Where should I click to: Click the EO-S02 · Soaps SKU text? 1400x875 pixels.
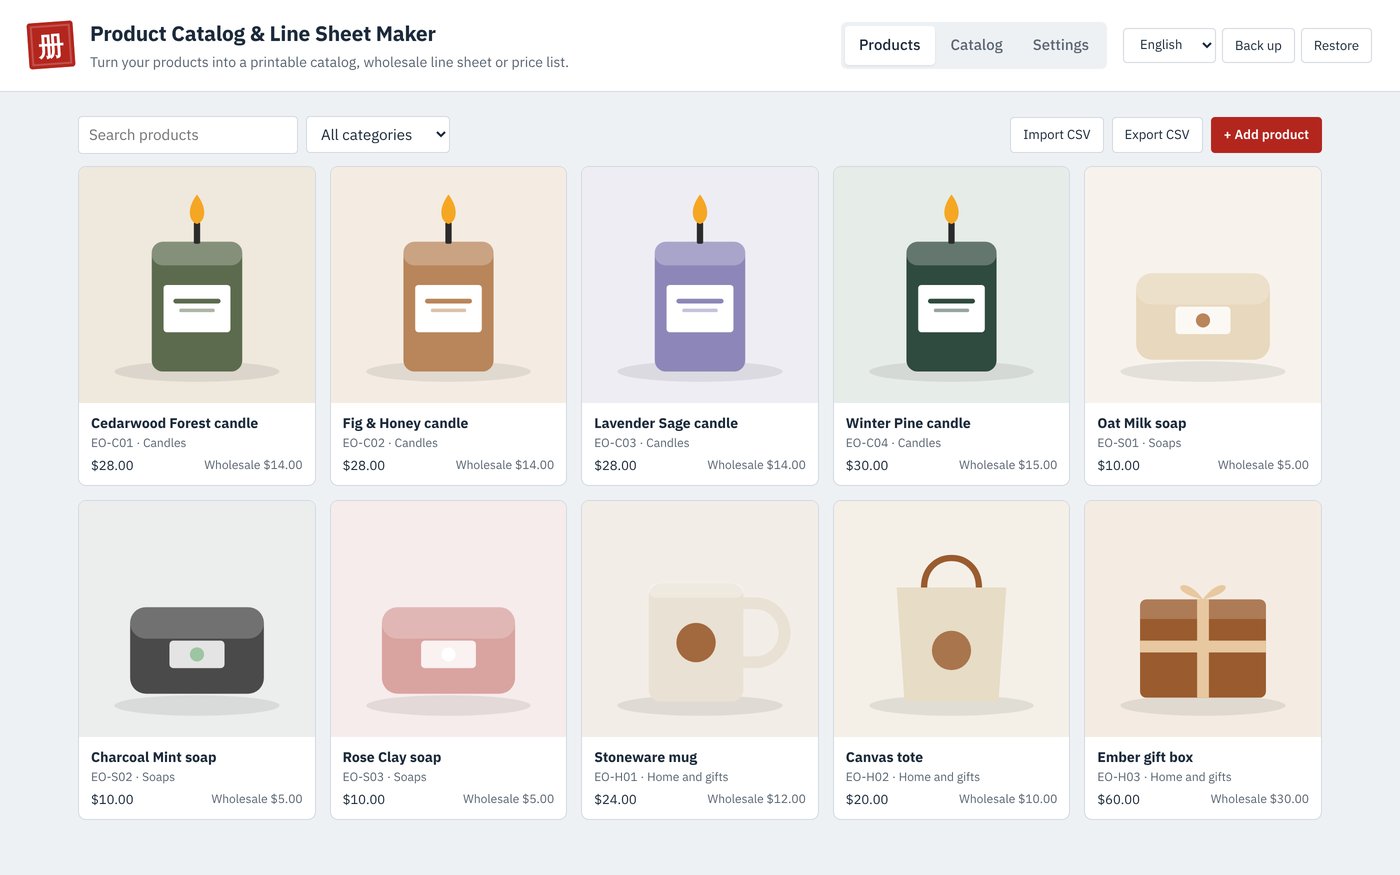point(133,777)
